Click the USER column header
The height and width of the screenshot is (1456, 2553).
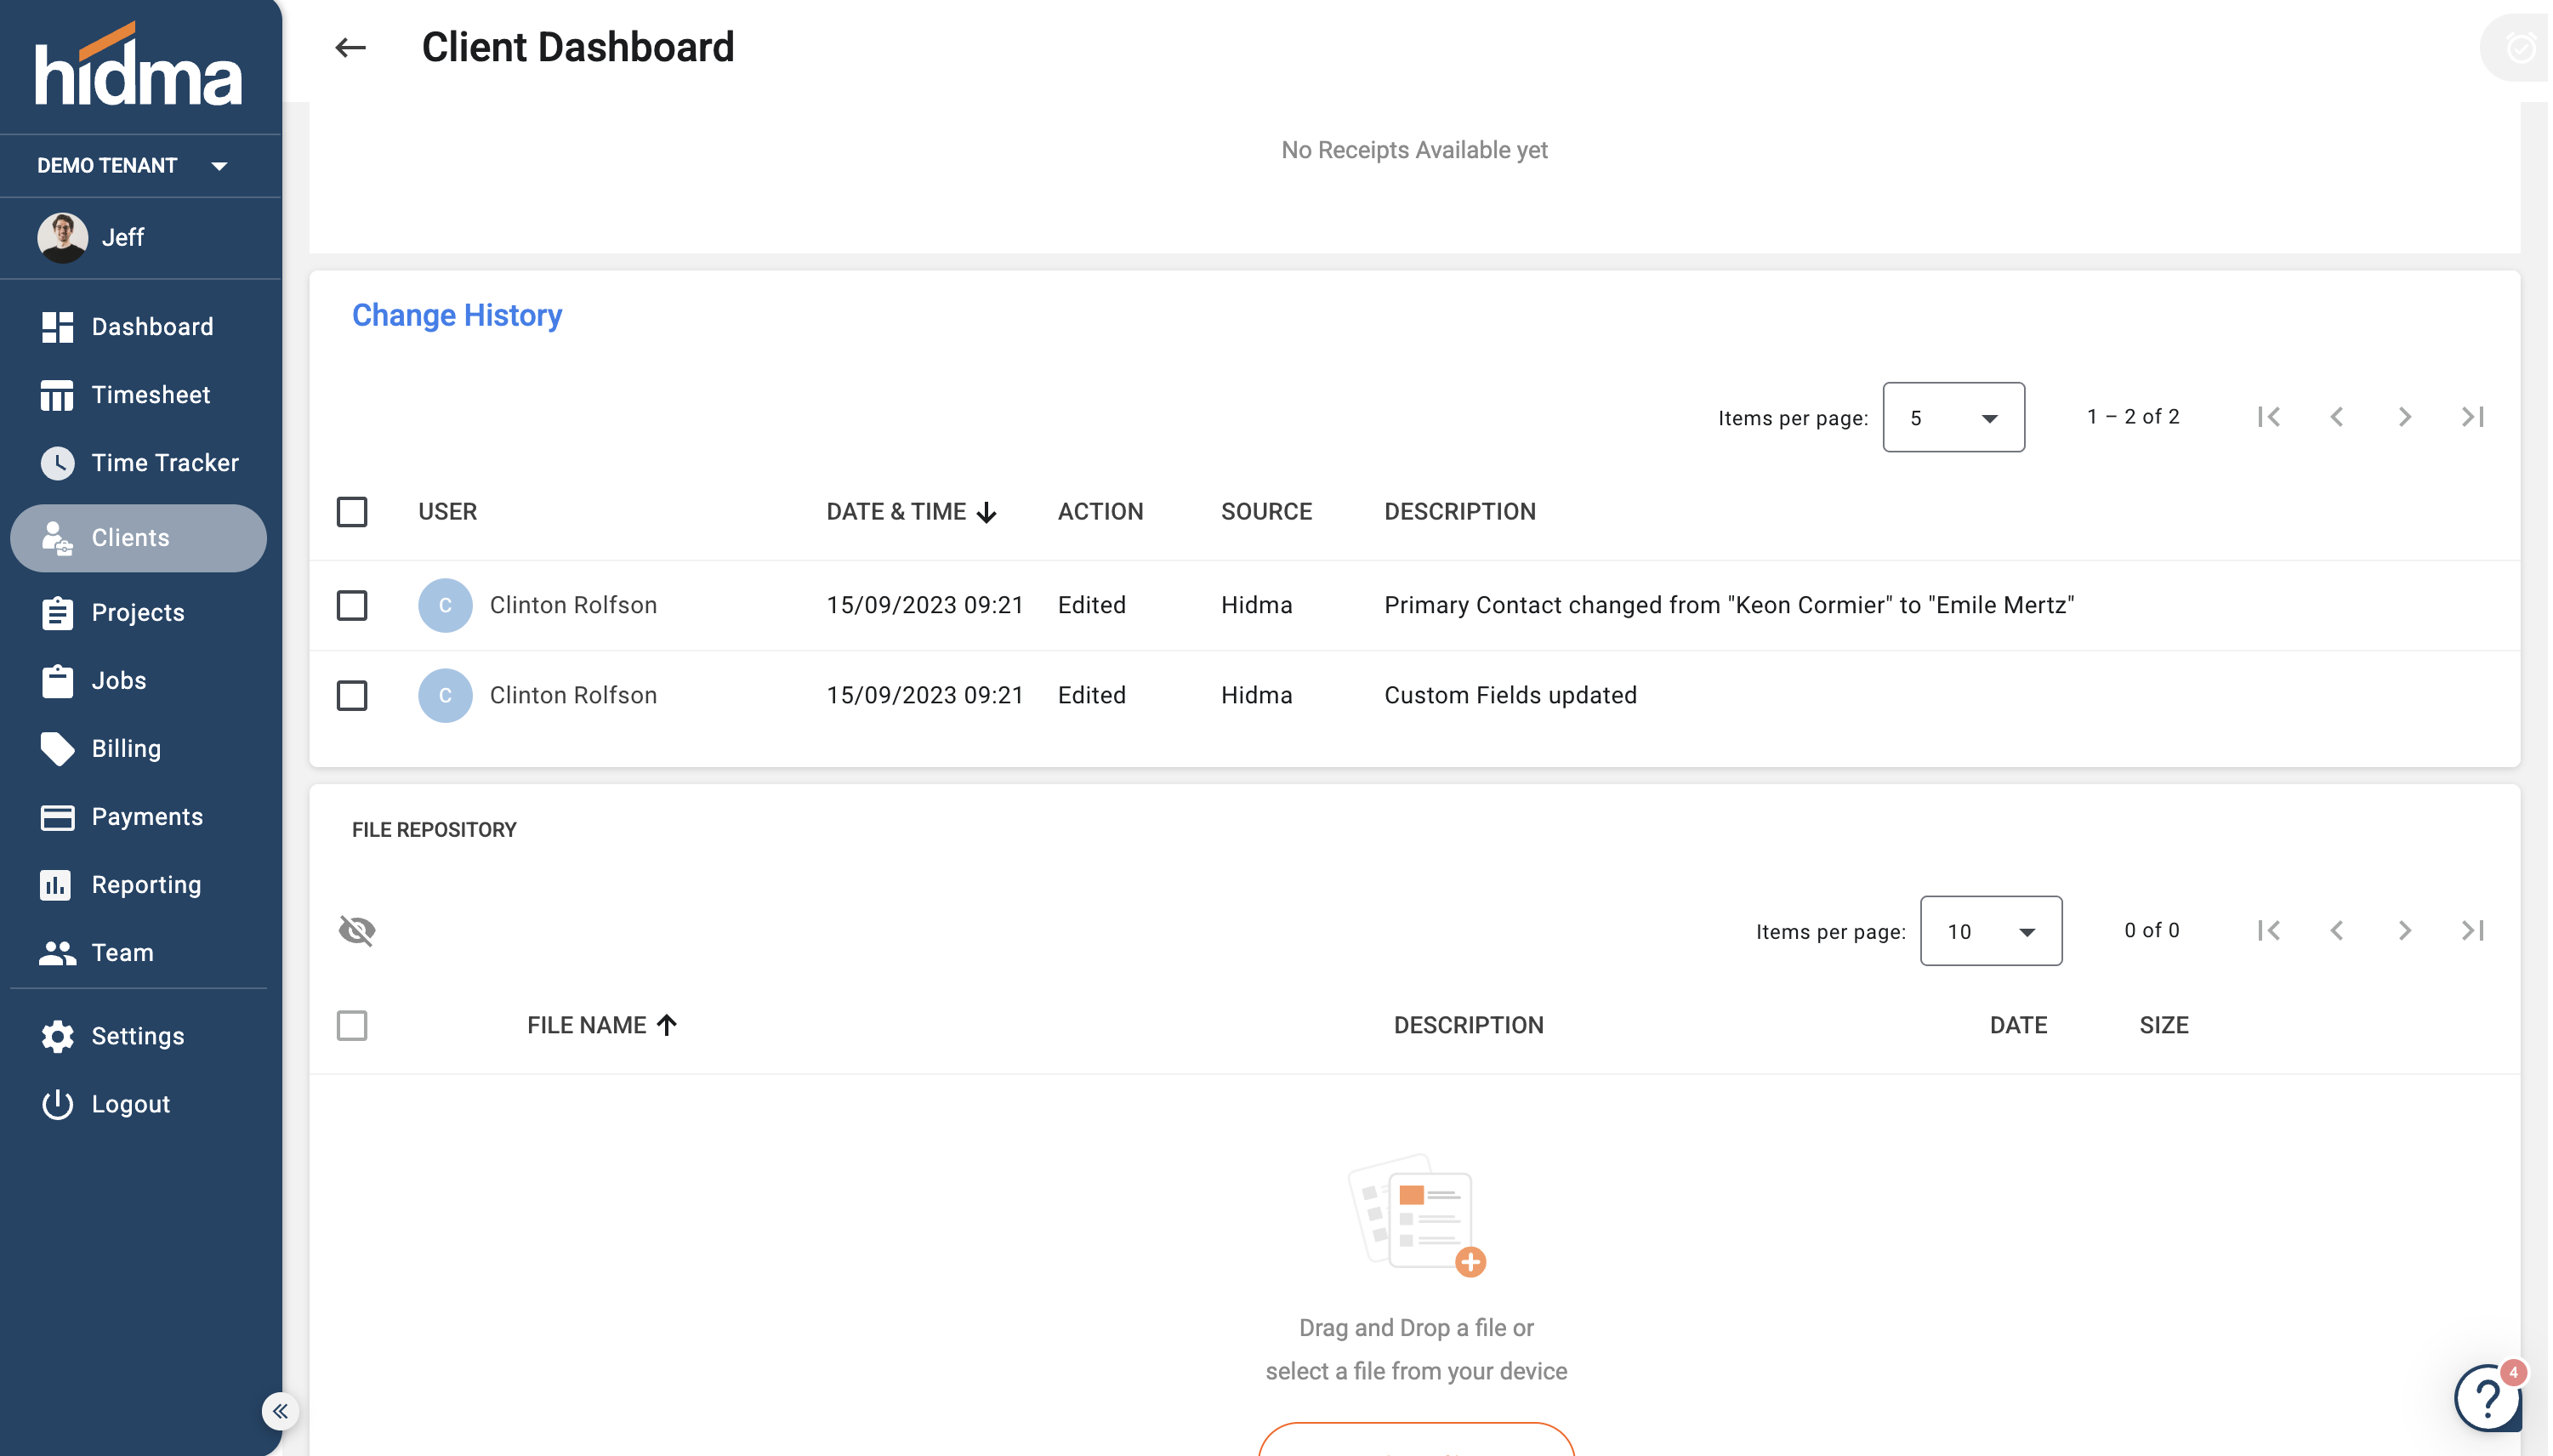pos(447,512)
